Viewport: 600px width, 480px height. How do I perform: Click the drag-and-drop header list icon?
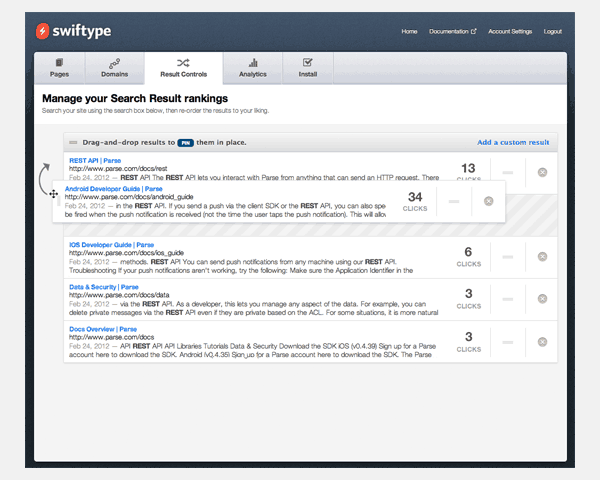pyautogui.click(x=72, y=143)
